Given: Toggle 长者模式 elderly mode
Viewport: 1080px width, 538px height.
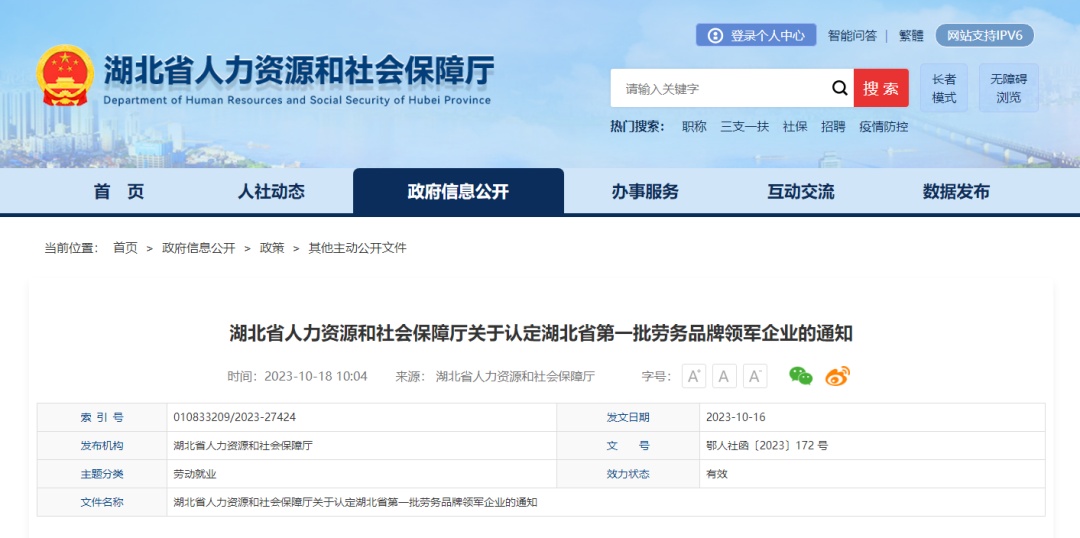Looking at the screenshot, I should (x=944, y=88).
